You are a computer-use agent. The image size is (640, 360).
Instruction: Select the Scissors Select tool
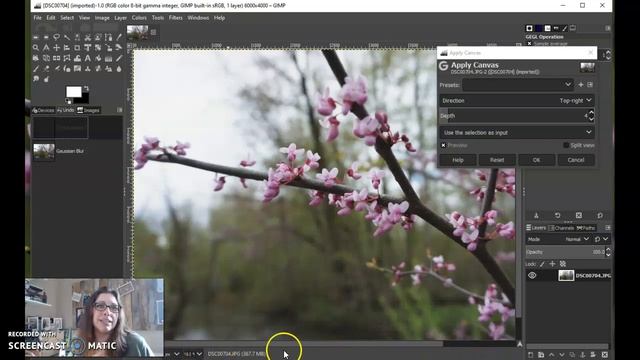click(x=88, y=37)
